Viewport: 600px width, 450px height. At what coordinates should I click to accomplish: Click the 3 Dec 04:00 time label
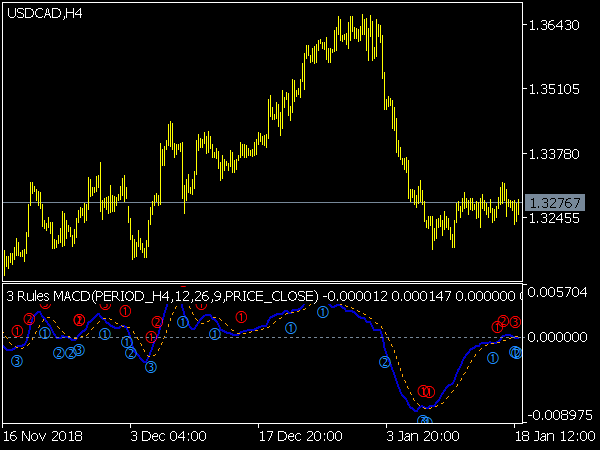pos(168,436)
